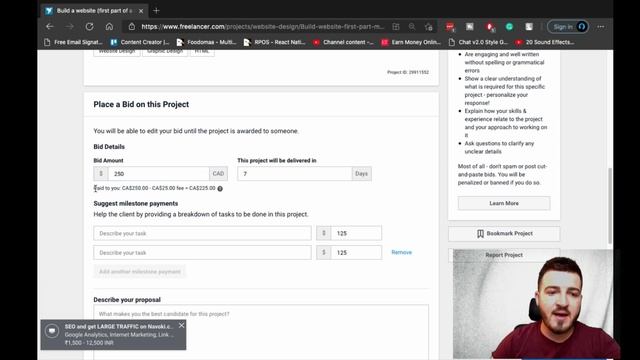Click the notification chat bubble icon
This screenshot has width=640, height=360.
tap(52, 331)
